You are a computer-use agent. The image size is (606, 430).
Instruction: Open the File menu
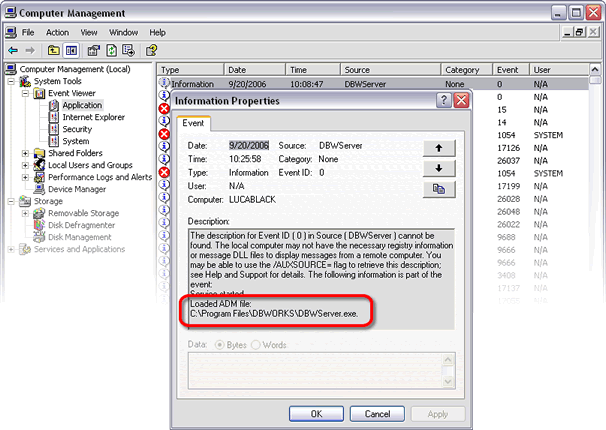pyautogui.click(x=28, y=32)
